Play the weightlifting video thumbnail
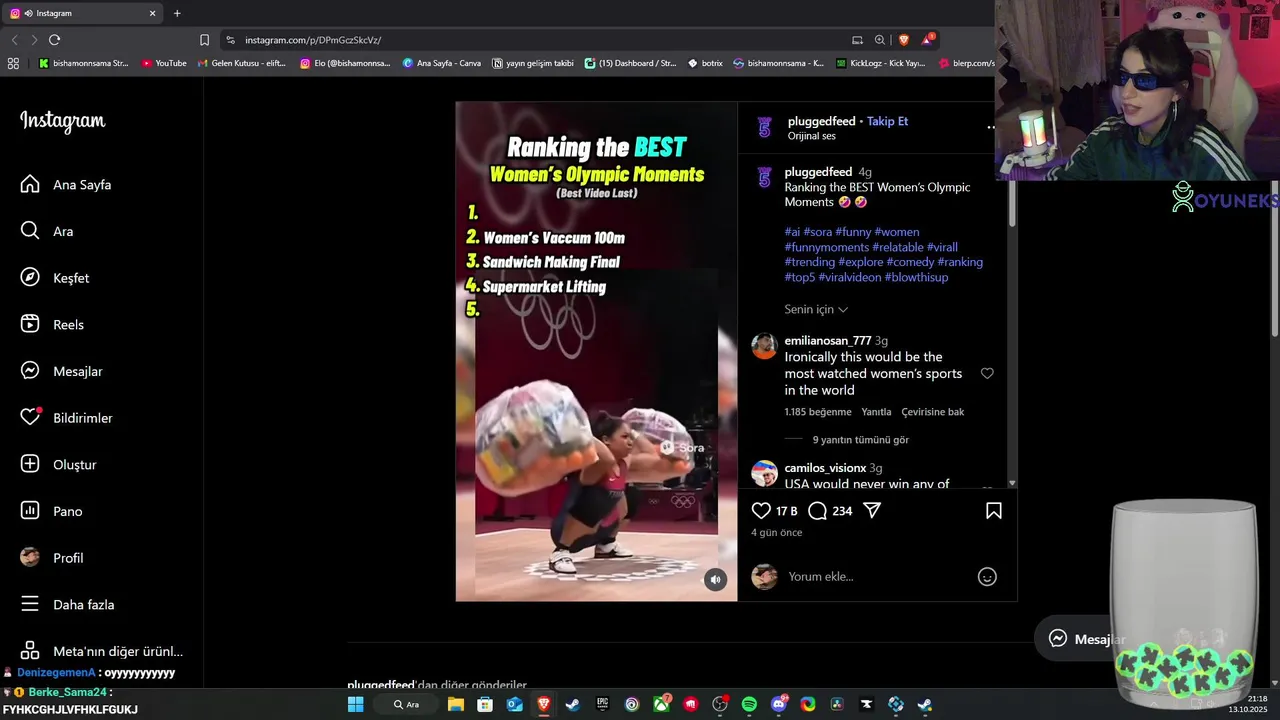The height and width of the screenshot is (720, 1280). 596,351
